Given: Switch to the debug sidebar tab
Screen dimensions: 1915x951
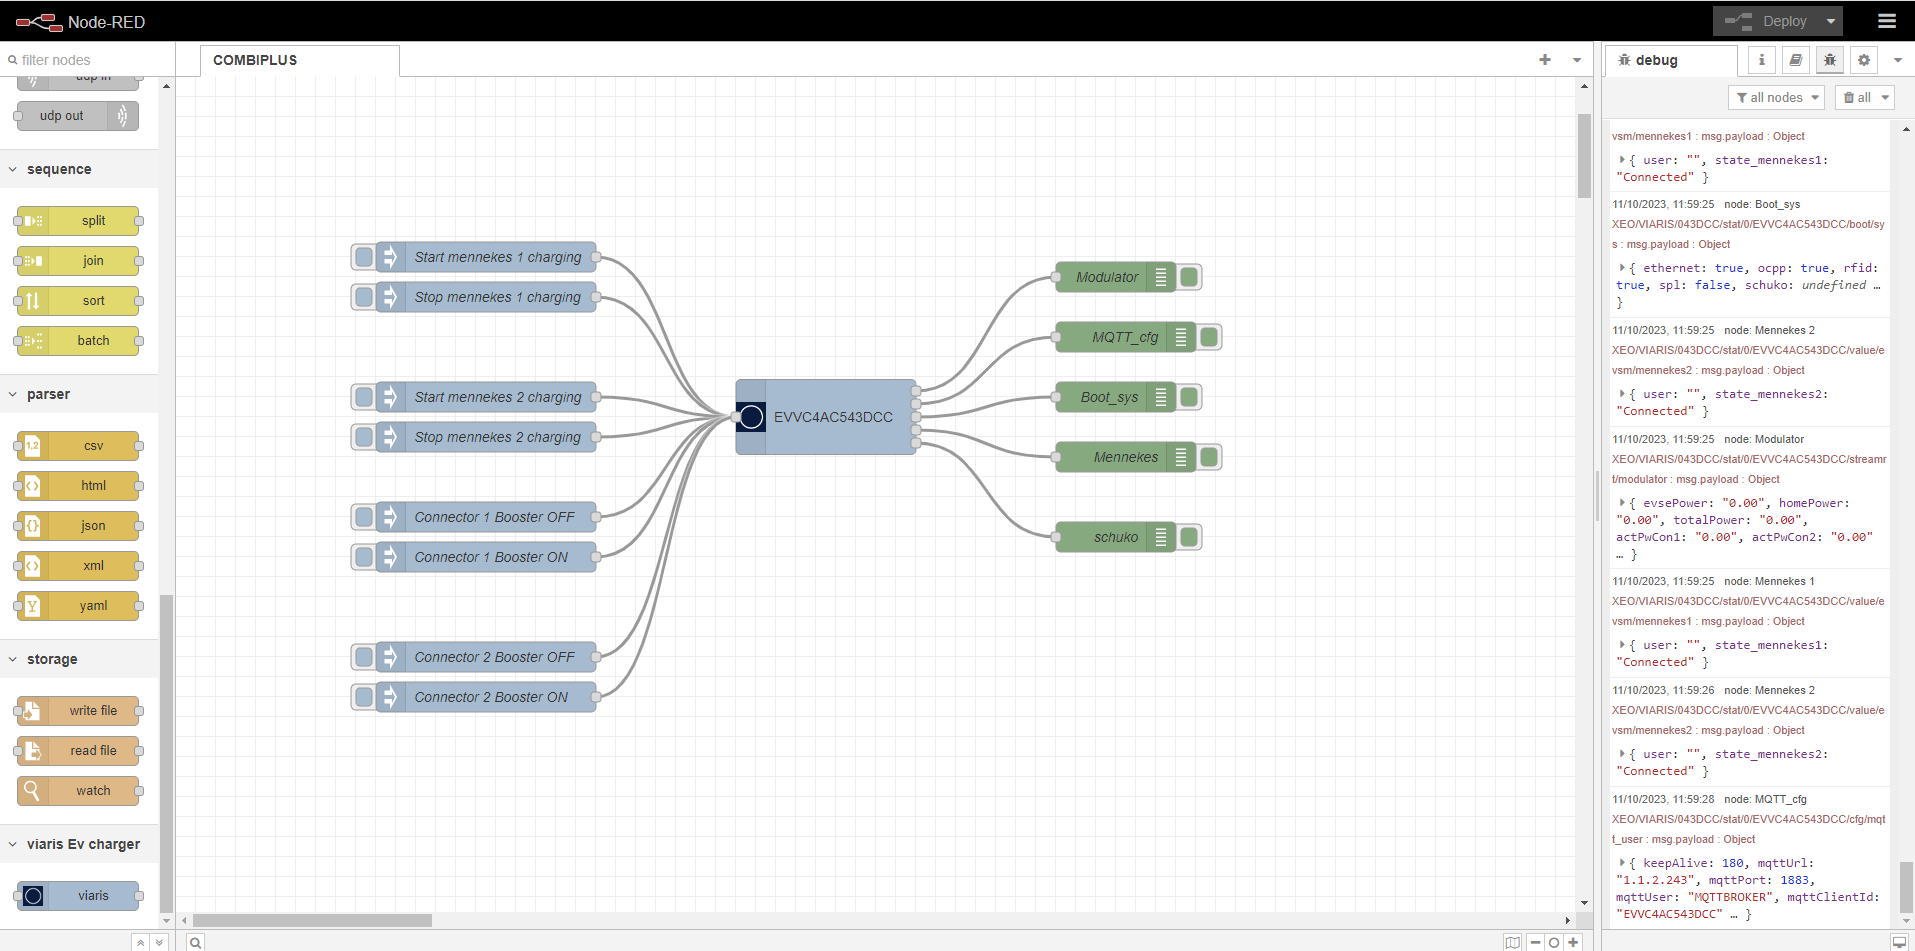Looking at the screenshot, I should 1672,60.
